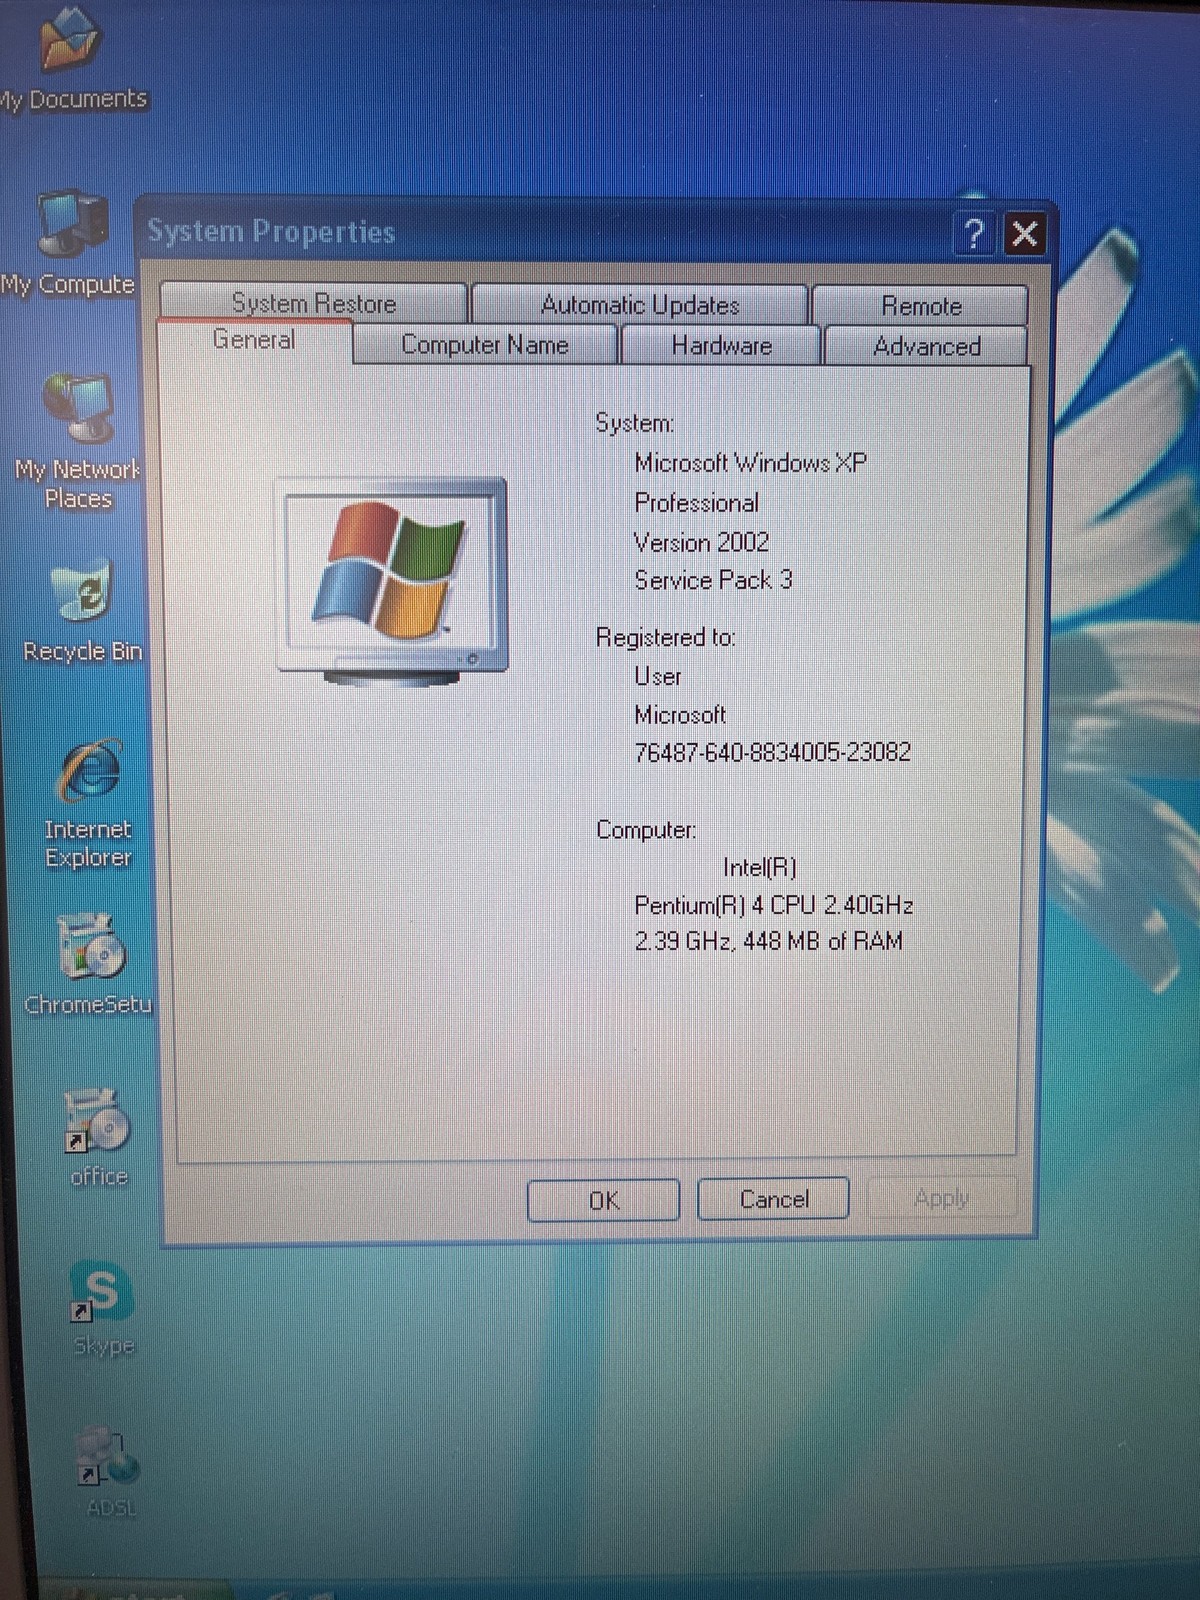This screenshot has width=1200, height=1600.
Task: Click the "Registered to:" label
Action: (666, 638)
